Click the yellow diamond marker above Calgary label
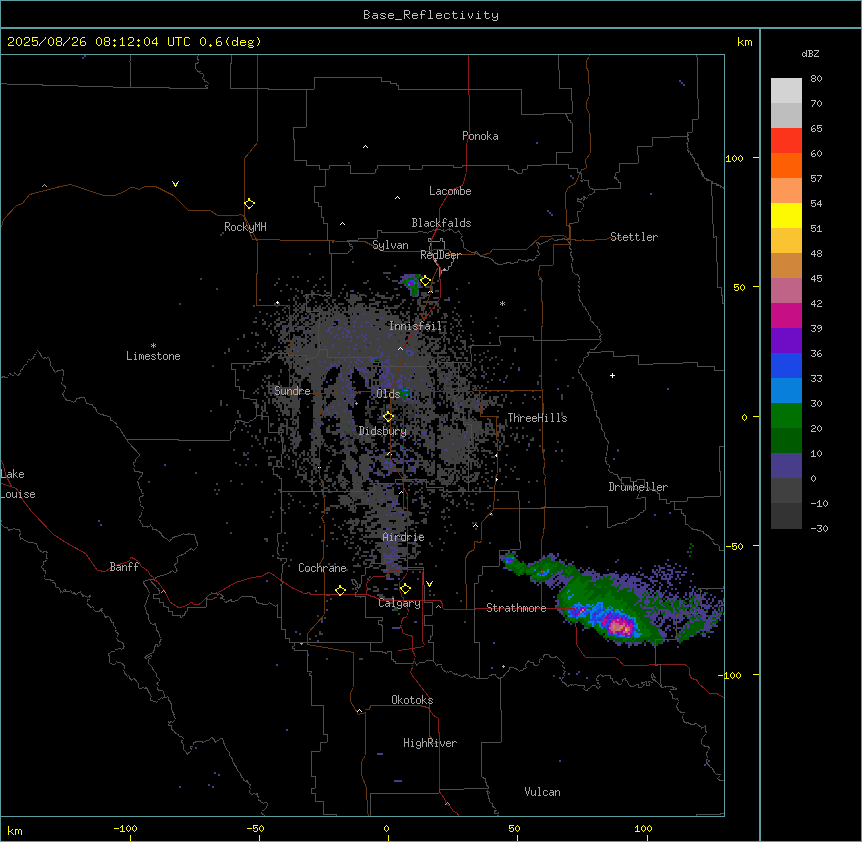Screen dimensions: 862x842 [405, 589]
